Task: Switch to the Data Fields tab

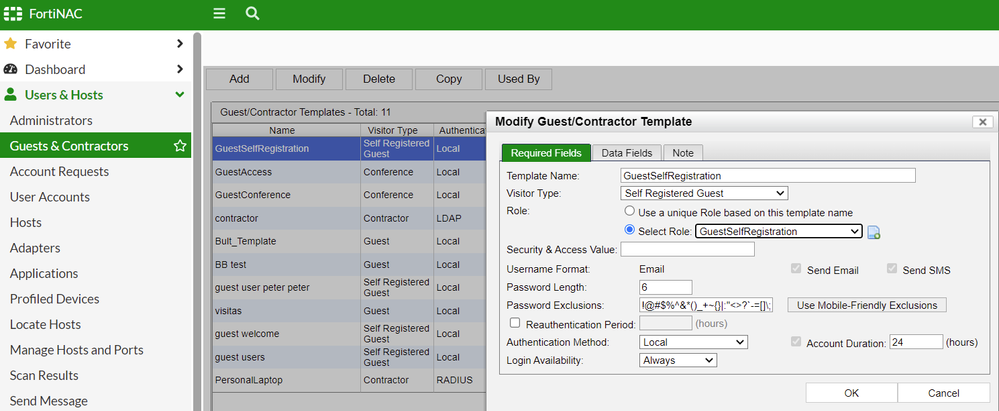Action: pos(626,153)
